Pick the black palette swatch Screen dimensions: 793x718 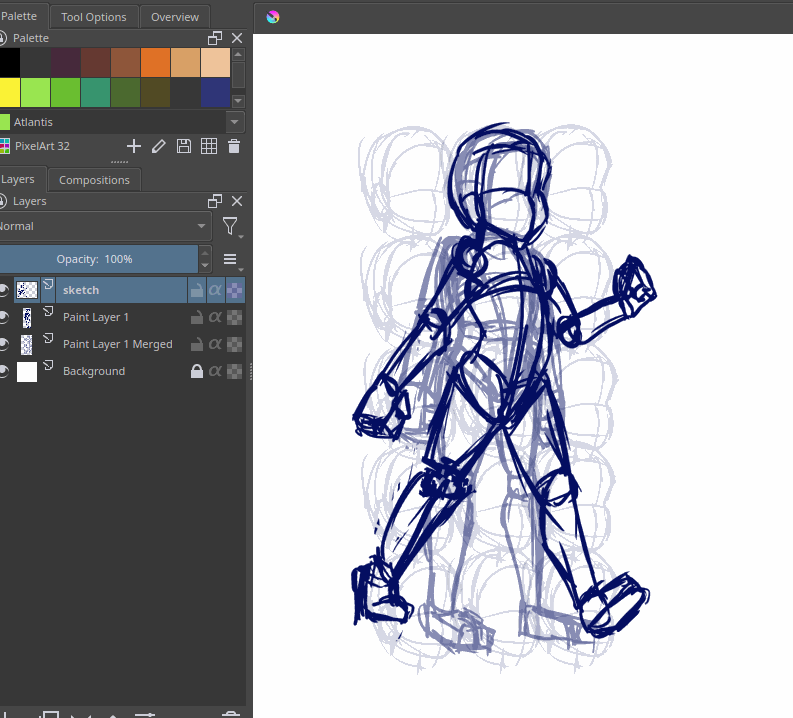pyautogui.click(x=10, y=62)
